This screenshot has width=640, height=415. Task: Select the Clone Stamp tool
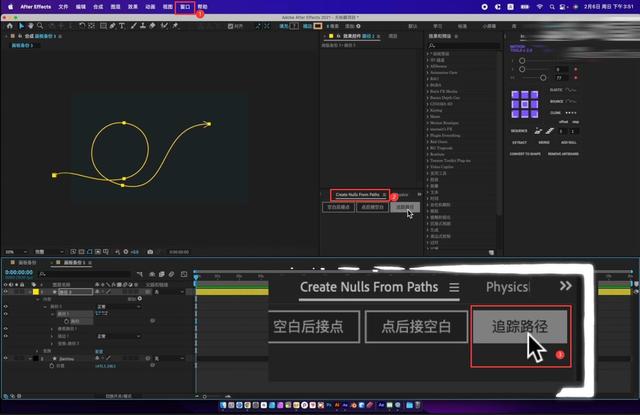pos(143,26)
